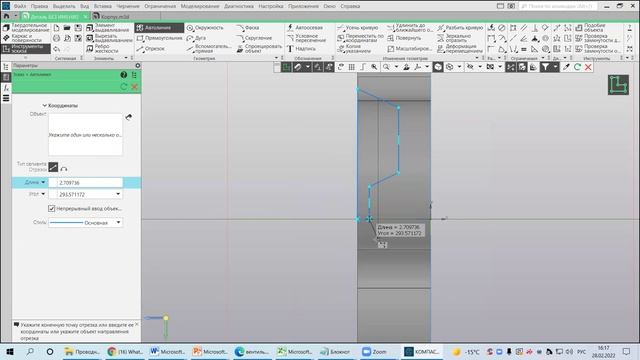Click Элемент выдавливания tool
Viewport: 640px width, 360px height.
click(108, 28)
